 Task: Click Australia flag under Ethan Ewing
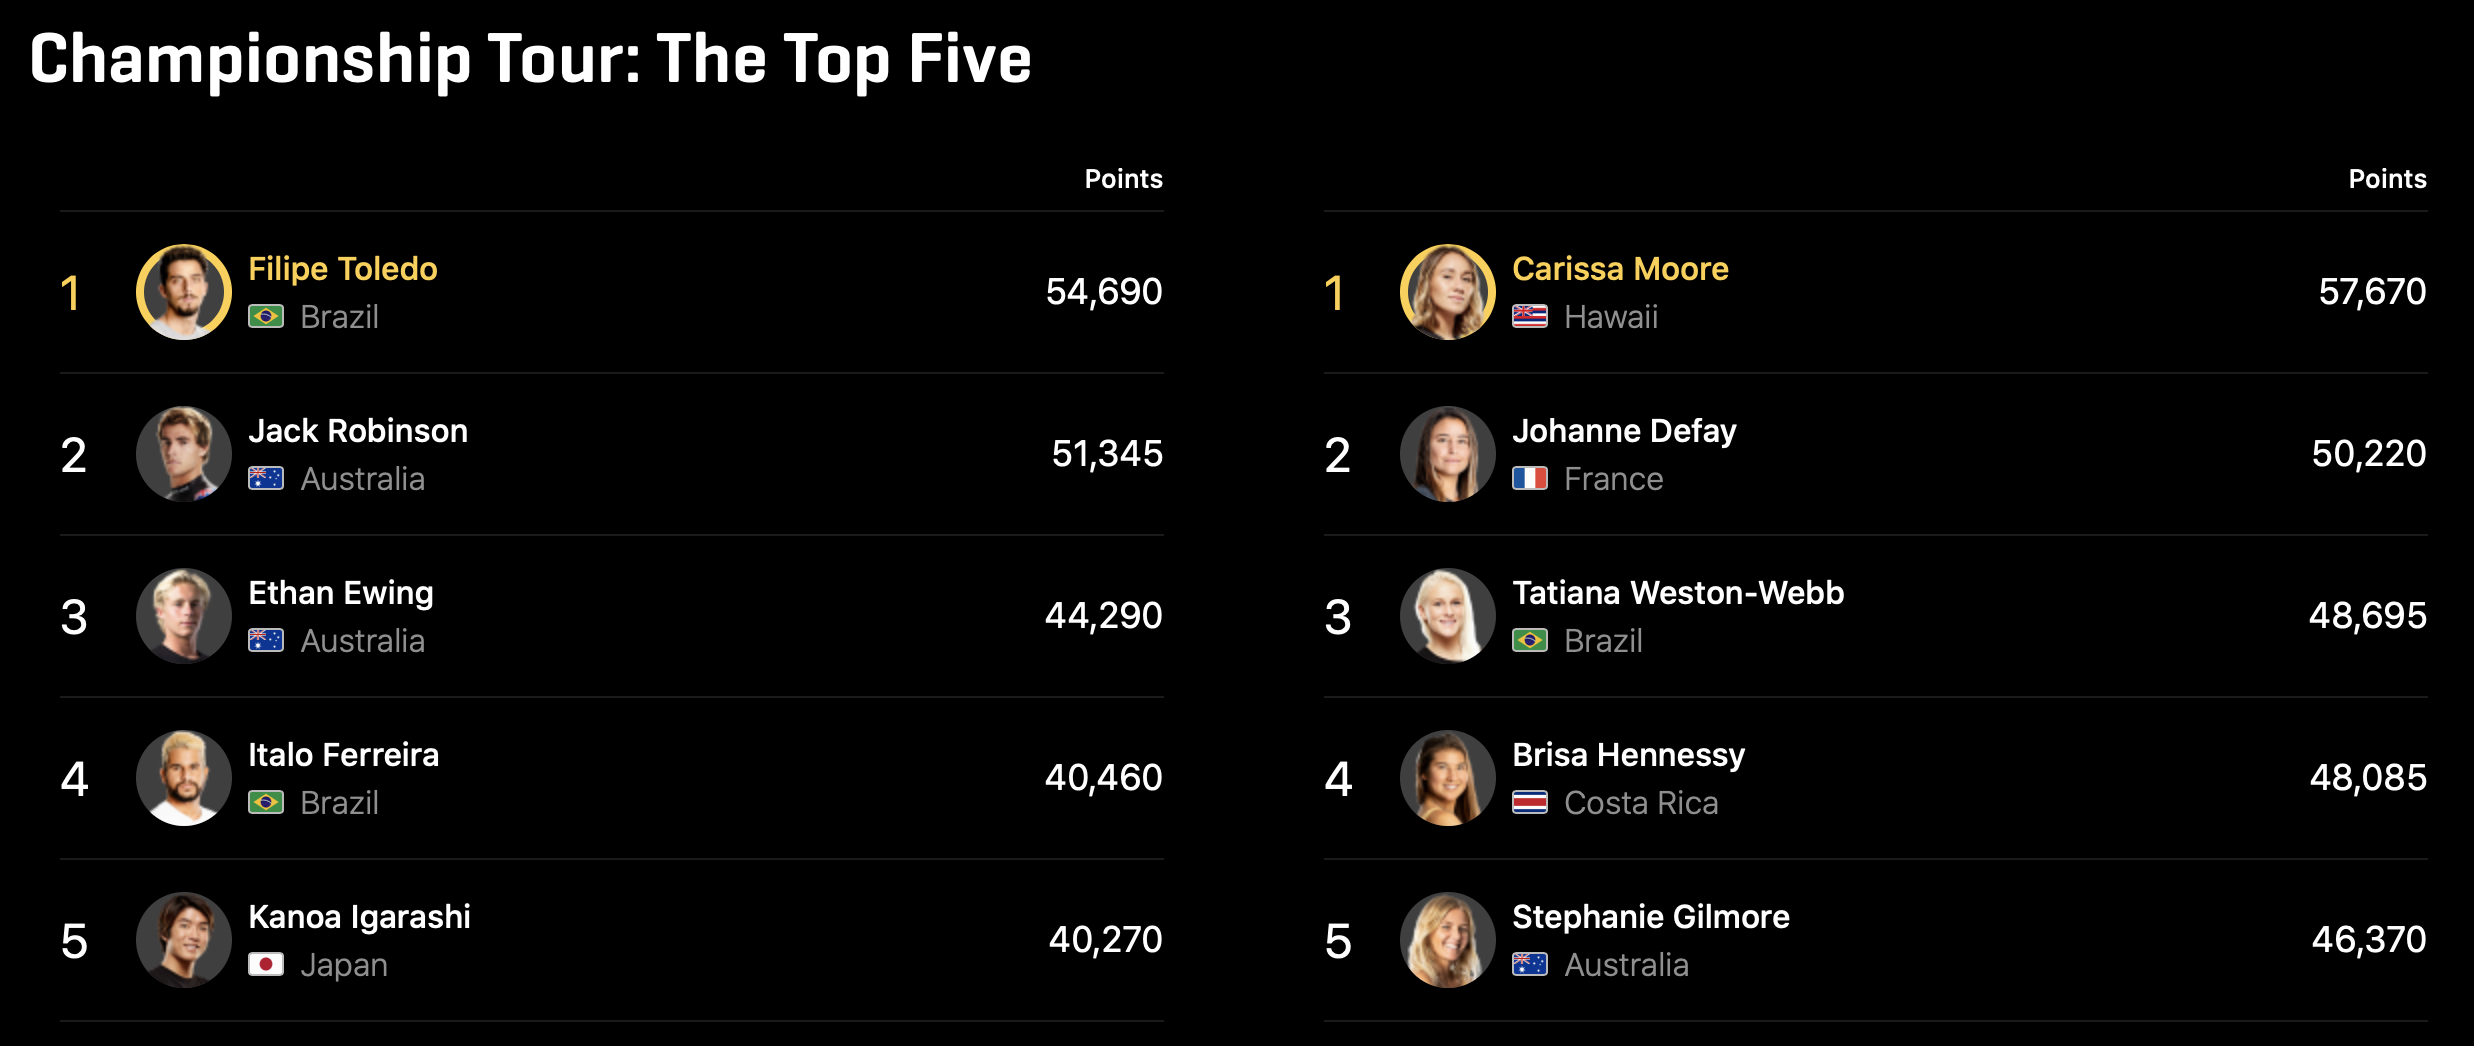click(x=266, y=641)
